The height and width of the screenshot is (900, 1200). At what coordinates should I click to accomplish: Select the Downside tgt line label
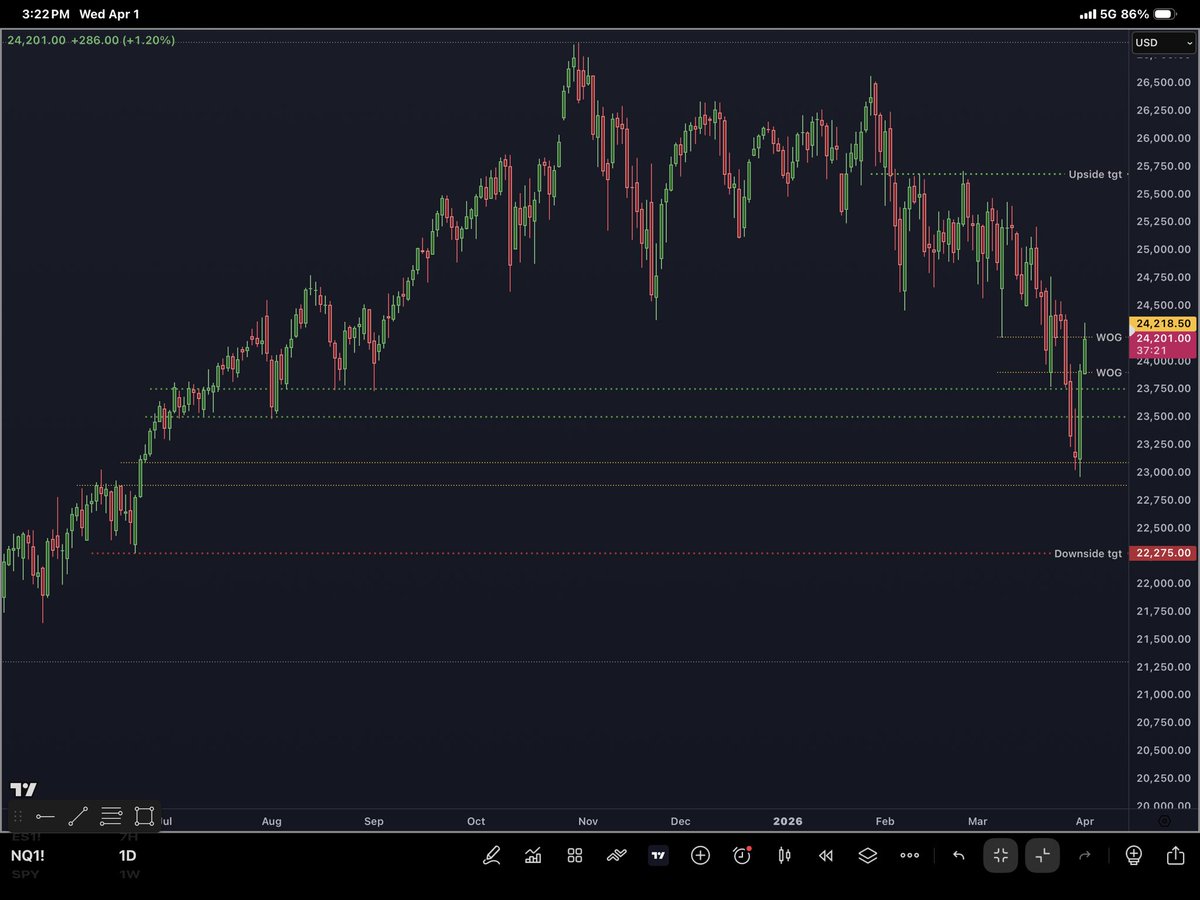coord(1088,553)
